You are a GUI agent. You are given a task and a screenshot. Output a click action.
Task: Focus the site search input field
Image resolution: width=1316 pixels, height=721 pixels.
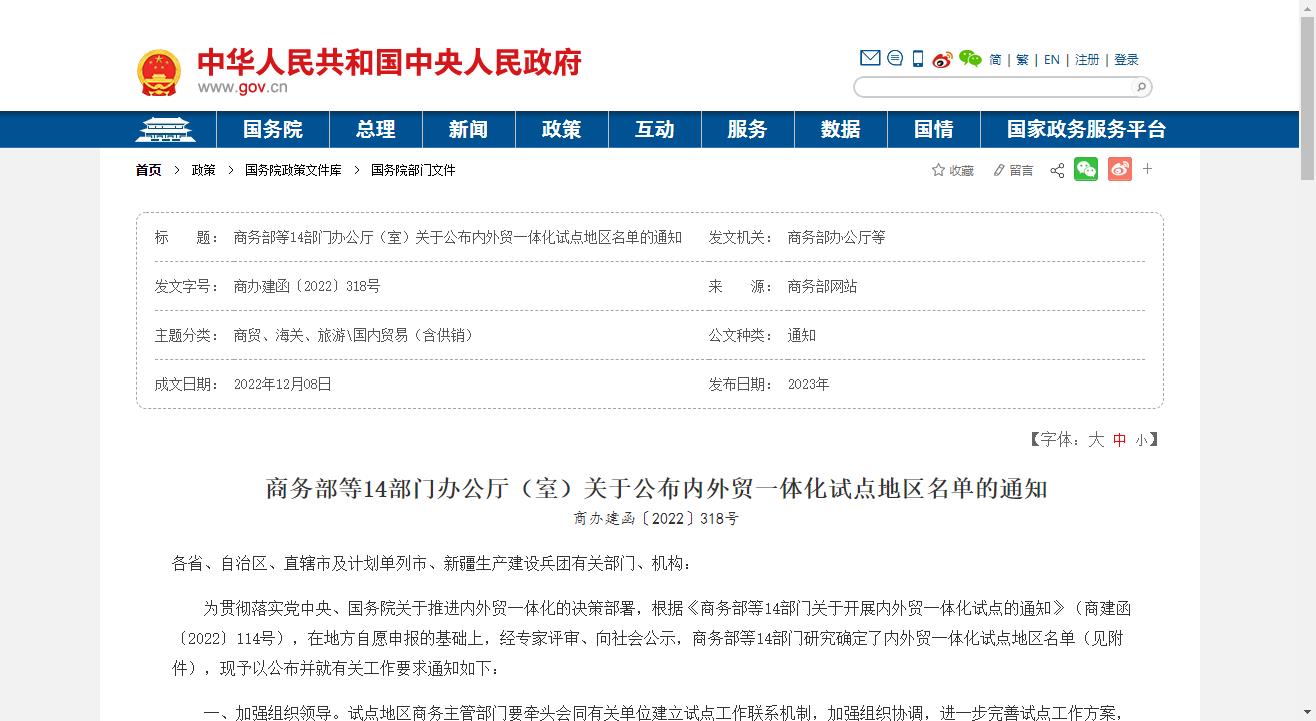tap(992, 88)
